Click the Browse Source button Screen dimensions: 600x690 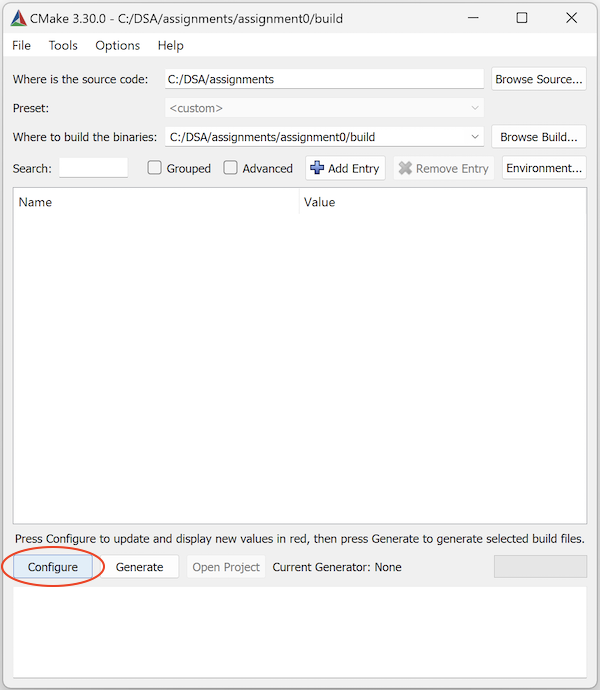pyautogui.click(x=538, y=79)
